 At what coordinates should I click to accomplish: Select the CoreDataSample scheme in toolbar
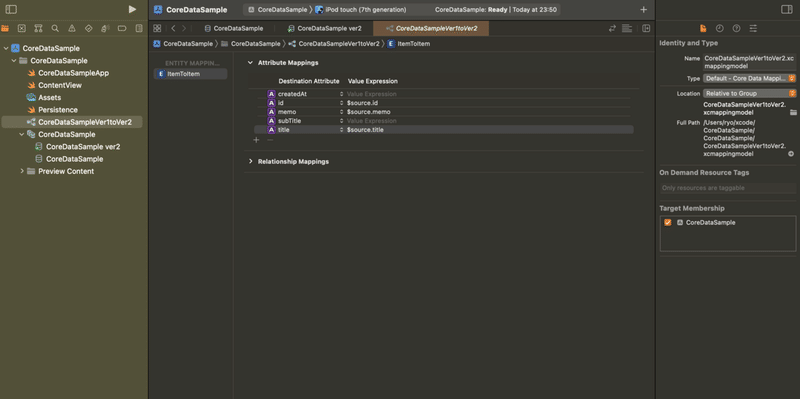click(x=277, y=10)
